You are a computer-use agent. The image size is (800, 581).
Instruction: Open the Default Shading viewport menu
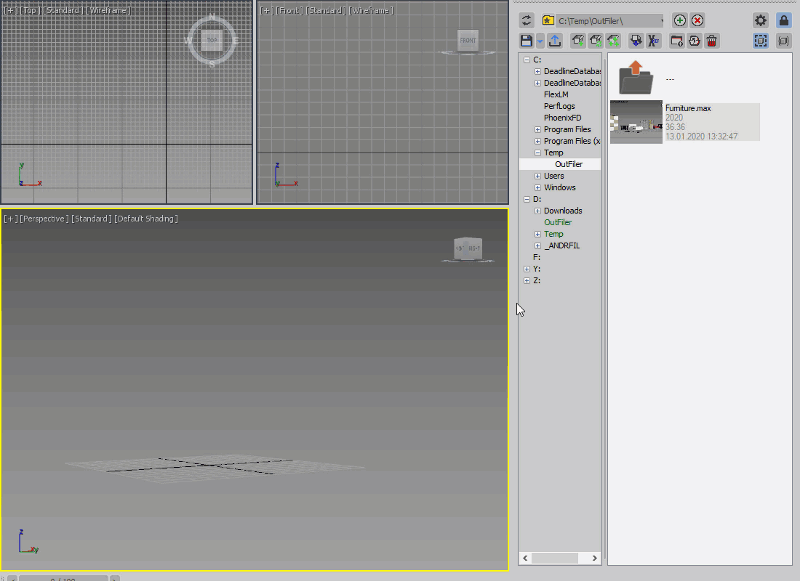[x=146, y=219]
